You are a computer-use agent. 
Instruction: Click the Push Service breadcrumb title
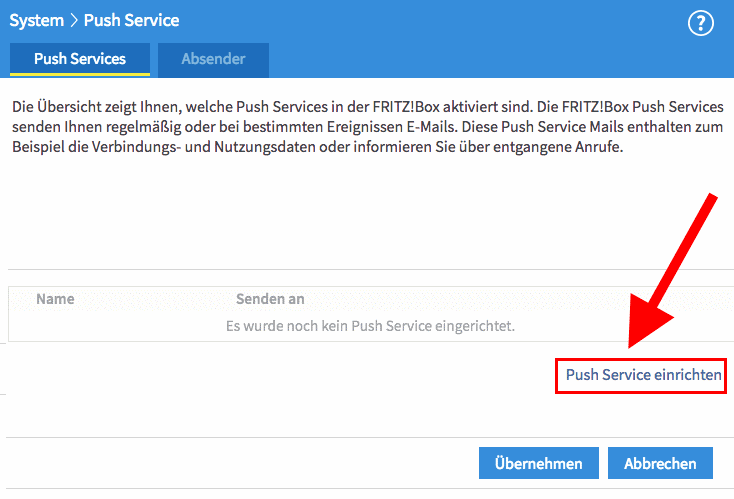[x=131, y=21]
